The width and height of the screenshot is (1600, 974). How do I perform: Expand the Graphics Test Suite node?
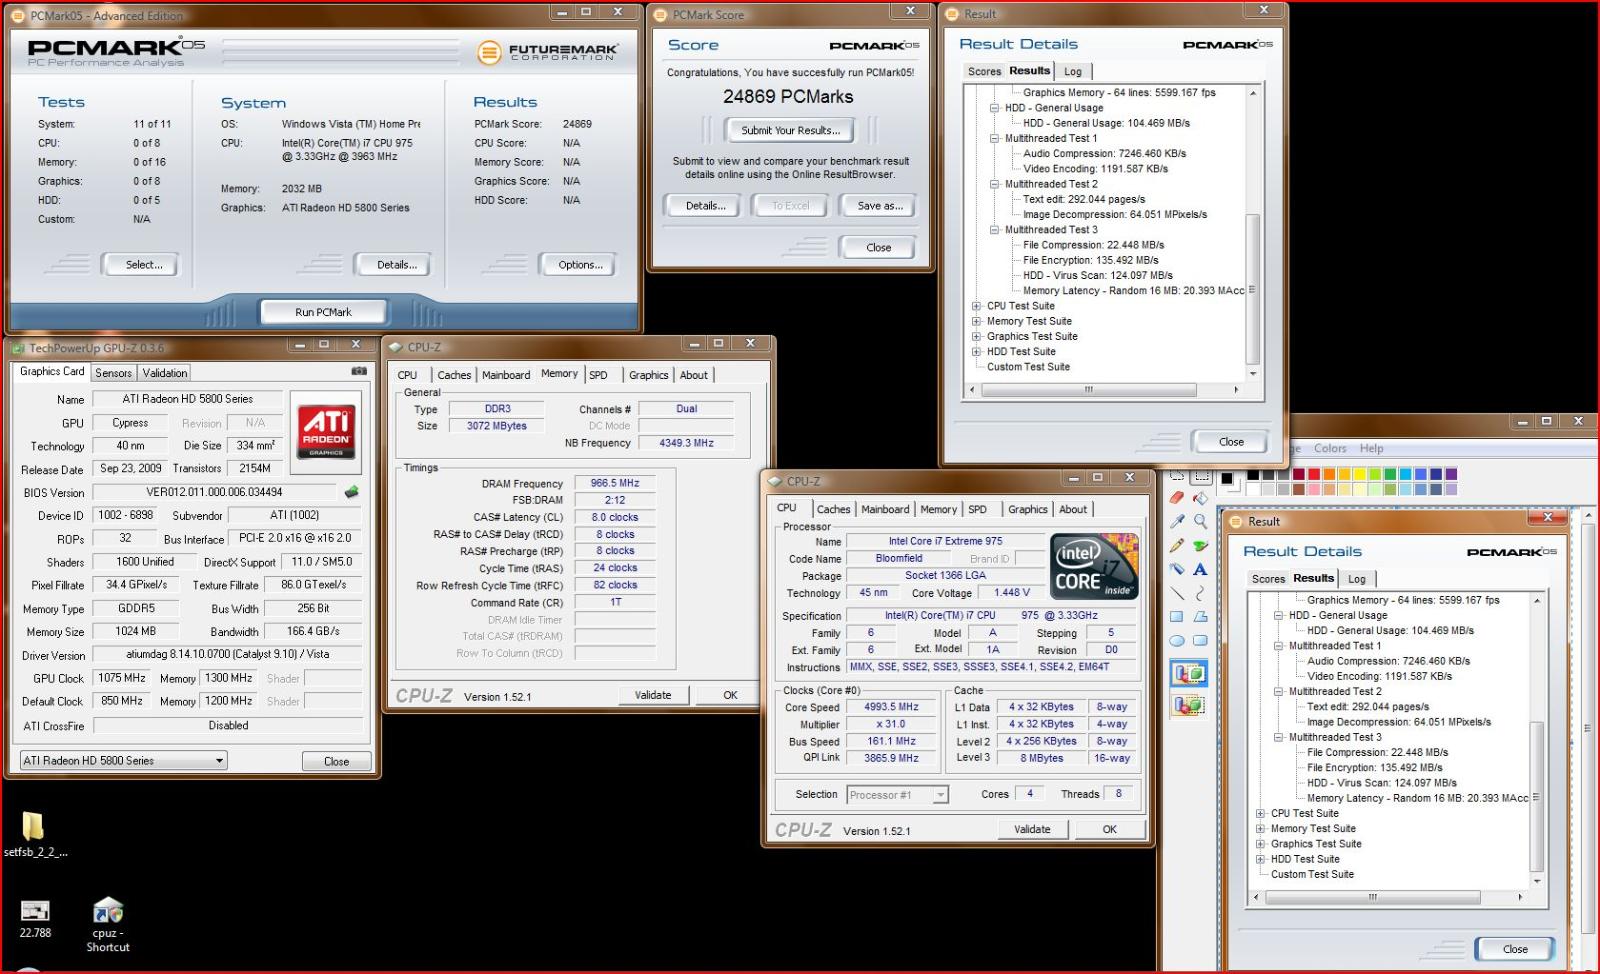coord(977,336)
